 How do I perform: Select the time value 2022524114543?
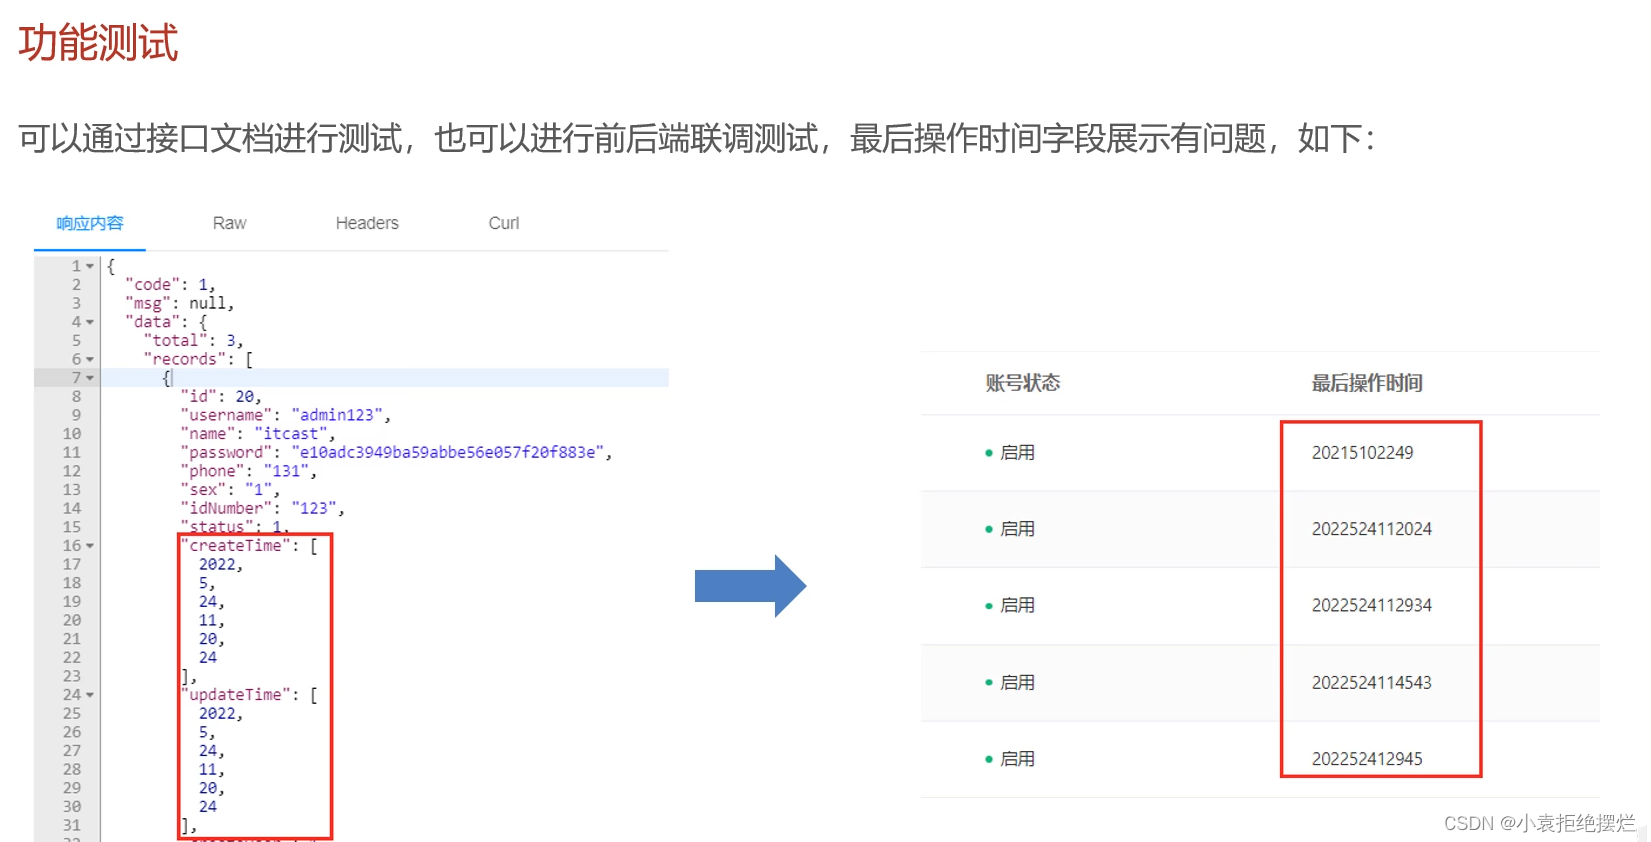tap(1371, 683)
